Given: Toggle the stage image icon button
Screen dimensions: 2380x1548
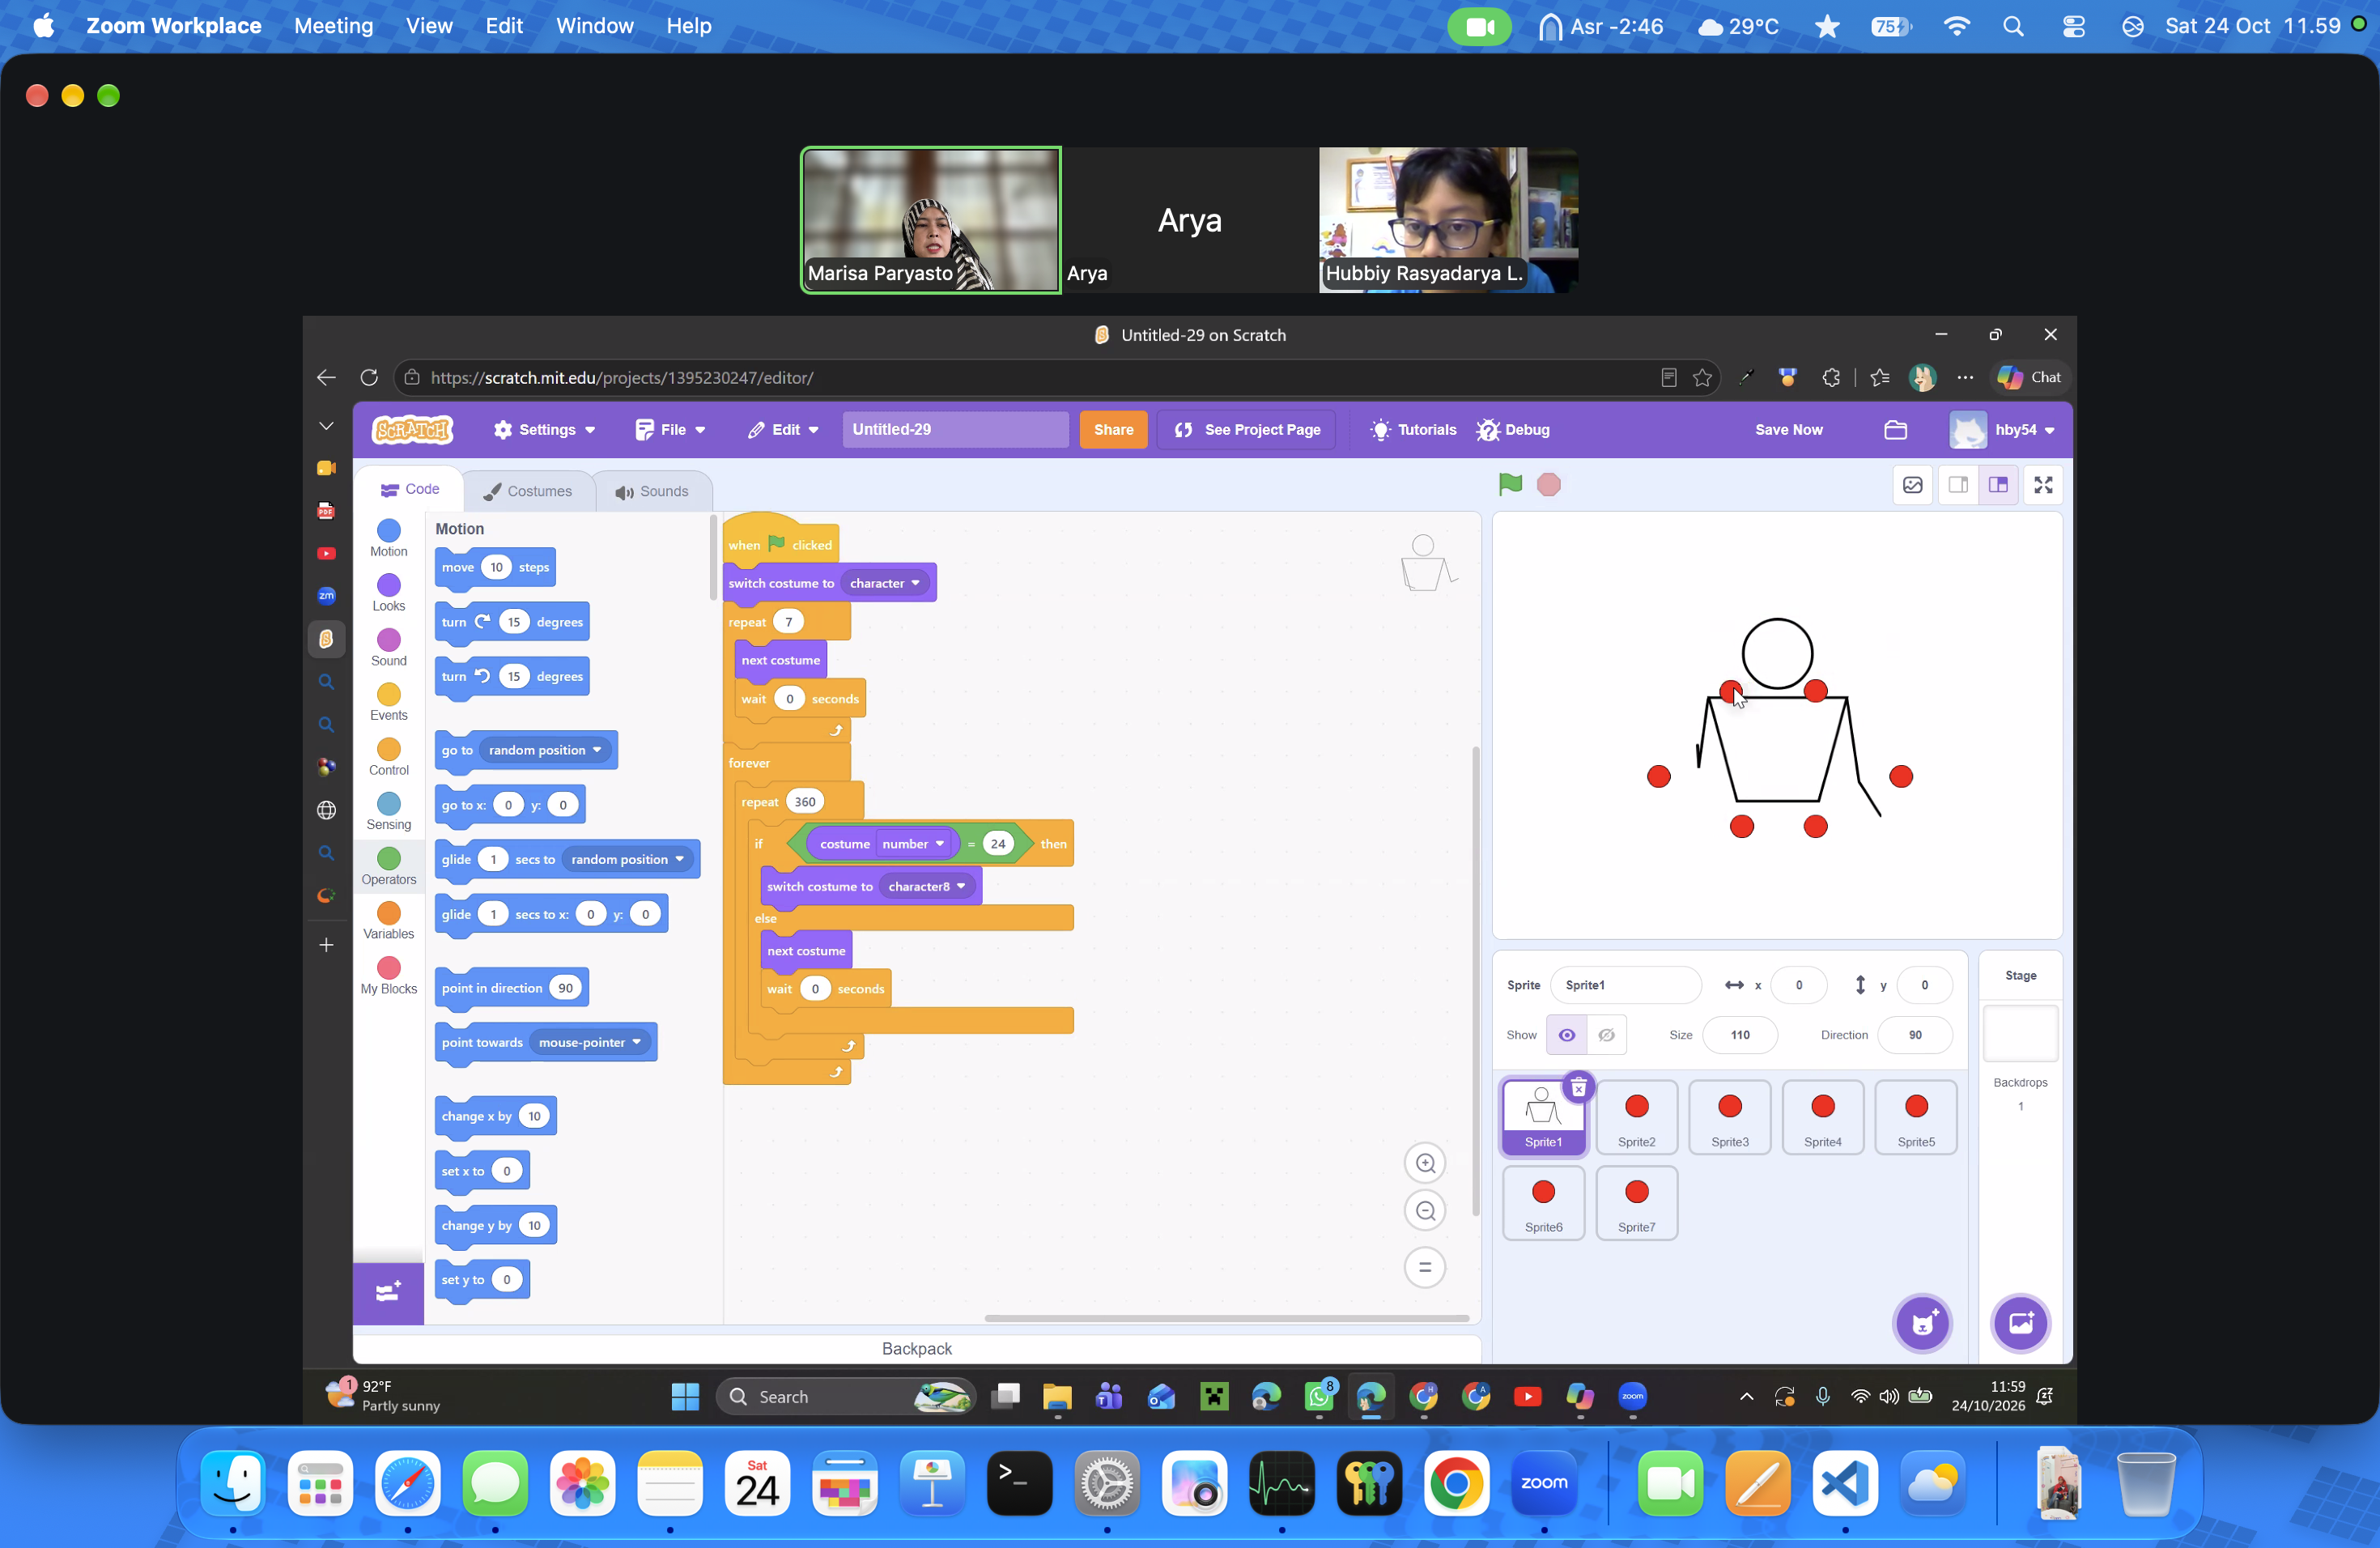Looking at the screenshot, I should (x=1912, y=485).
